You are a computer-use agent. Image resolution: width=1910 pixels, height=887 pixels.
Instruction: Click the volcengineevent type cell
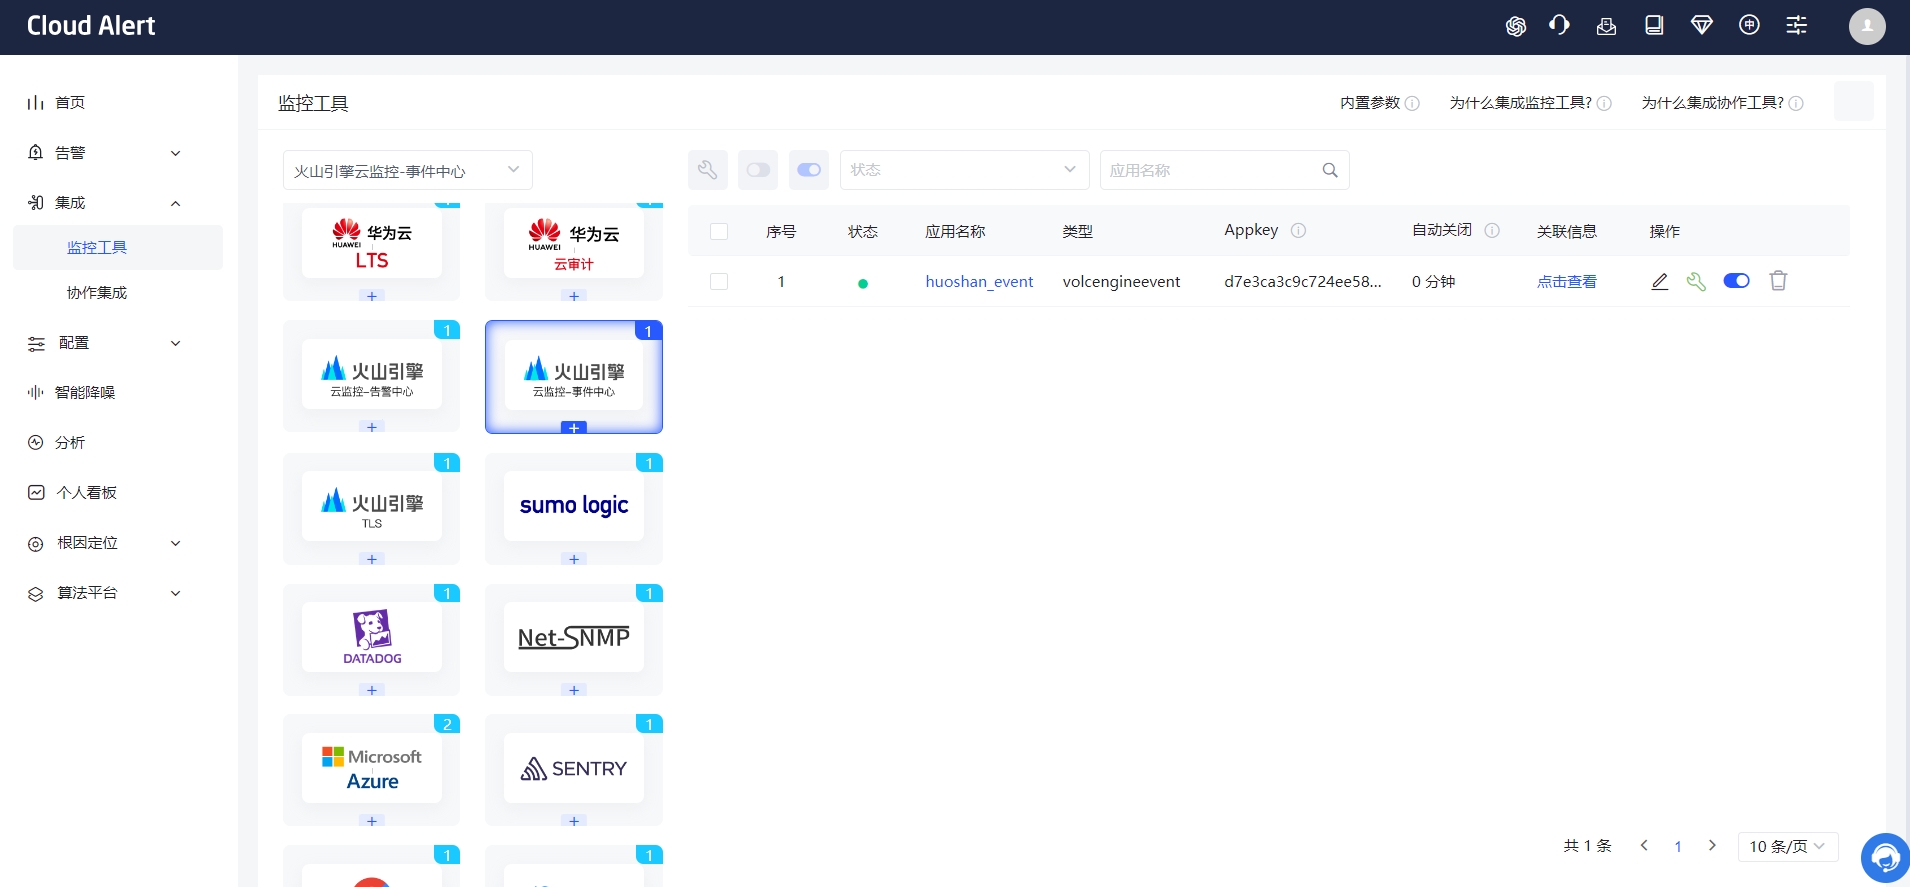point(1121,282)
